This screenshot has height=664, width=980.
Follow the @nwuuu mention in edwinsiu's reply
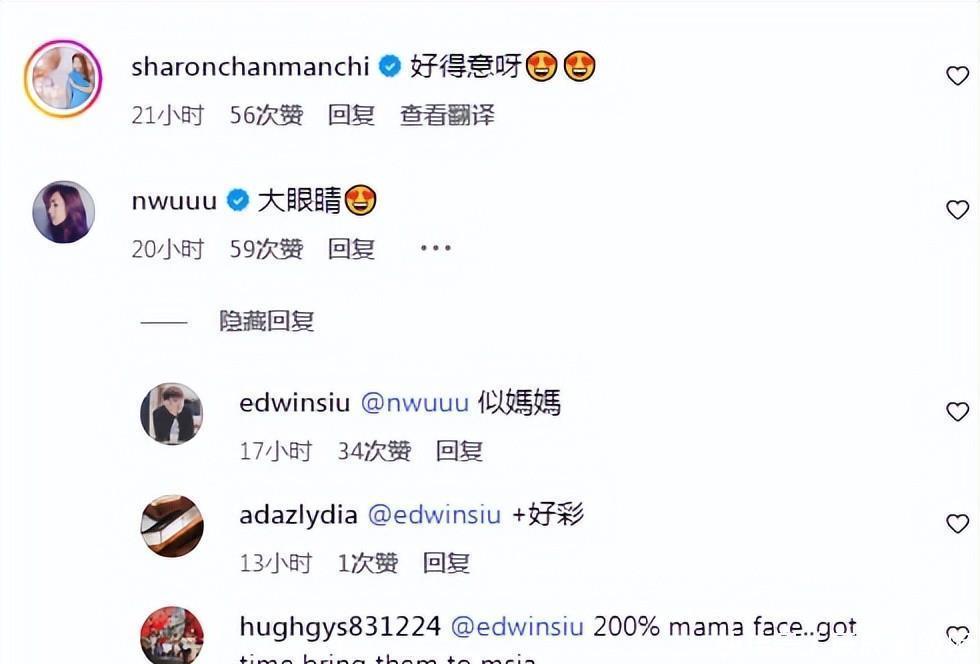[x=415, y=403]
